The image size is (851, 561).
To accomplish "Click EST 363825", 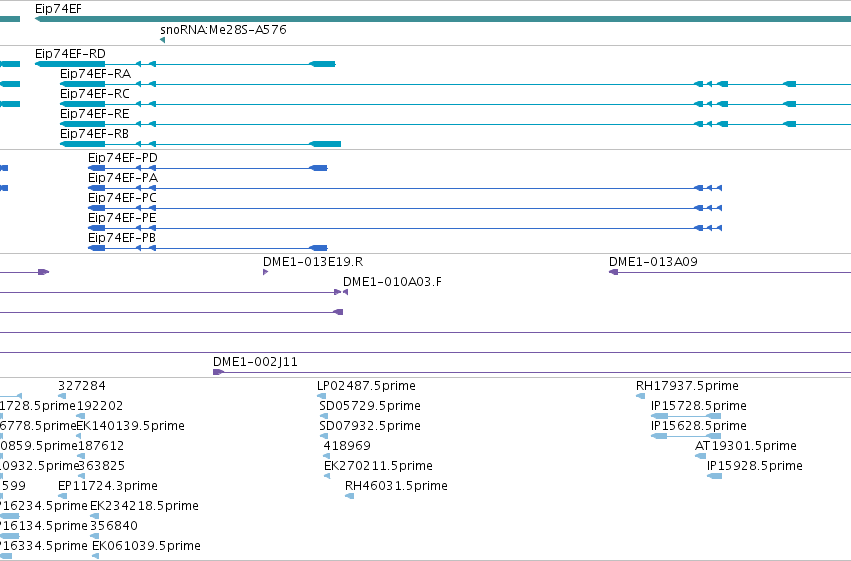I will (81, 476).
